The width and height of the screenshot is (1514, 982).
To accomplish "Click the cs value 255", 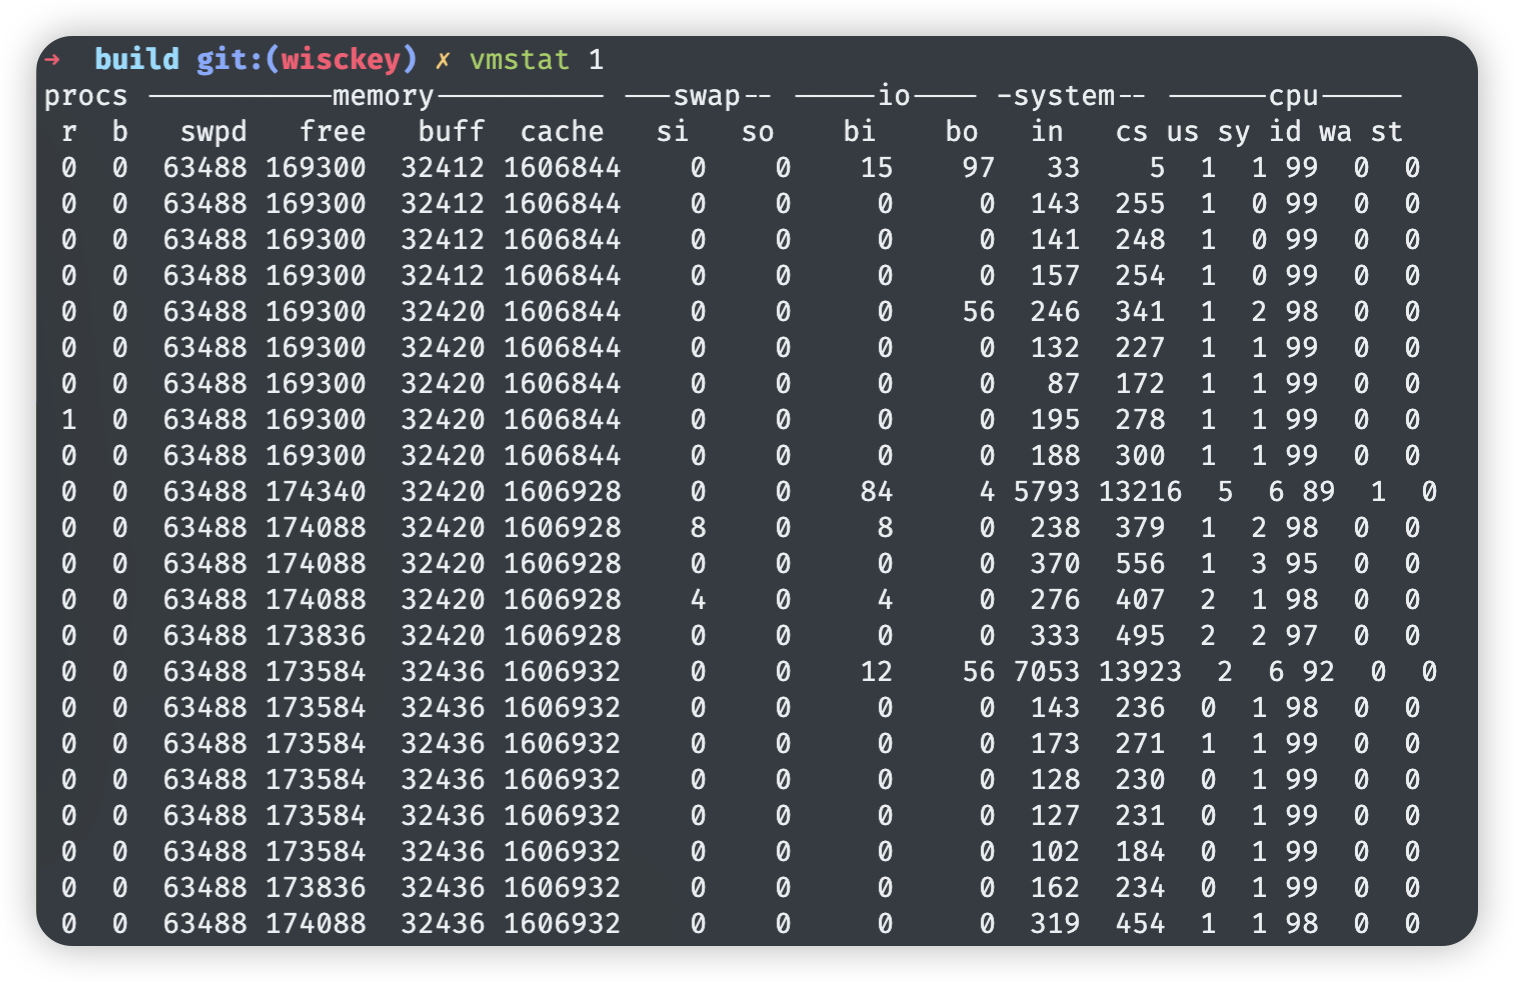I will coord(1140,204).
